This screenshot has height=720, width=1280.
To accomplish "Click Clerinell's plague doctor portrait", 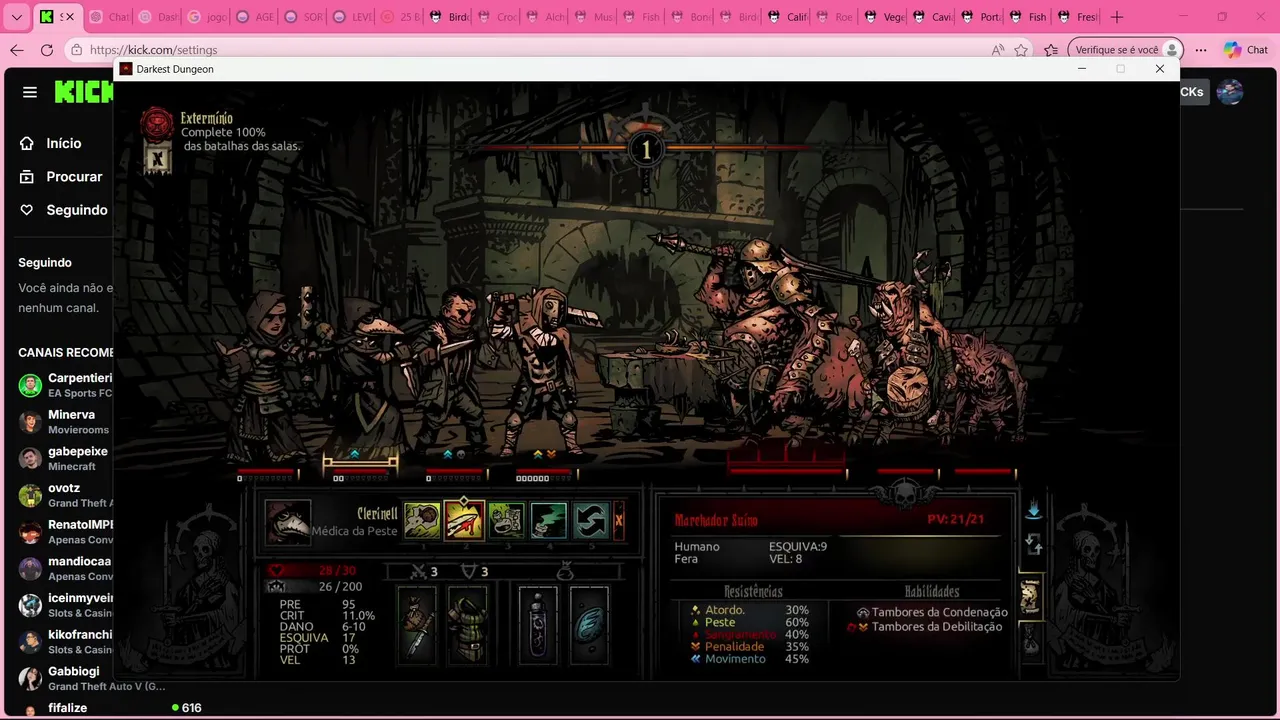I will coord(288,521).
